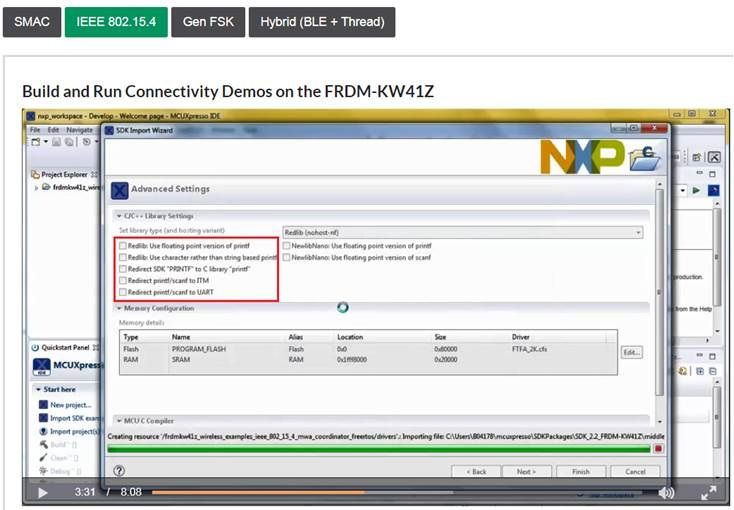Click the Back button in wizard
Image resolution: width=734 pixels, height=510 pixels.
pyautogui.click(x=476, y=472)
